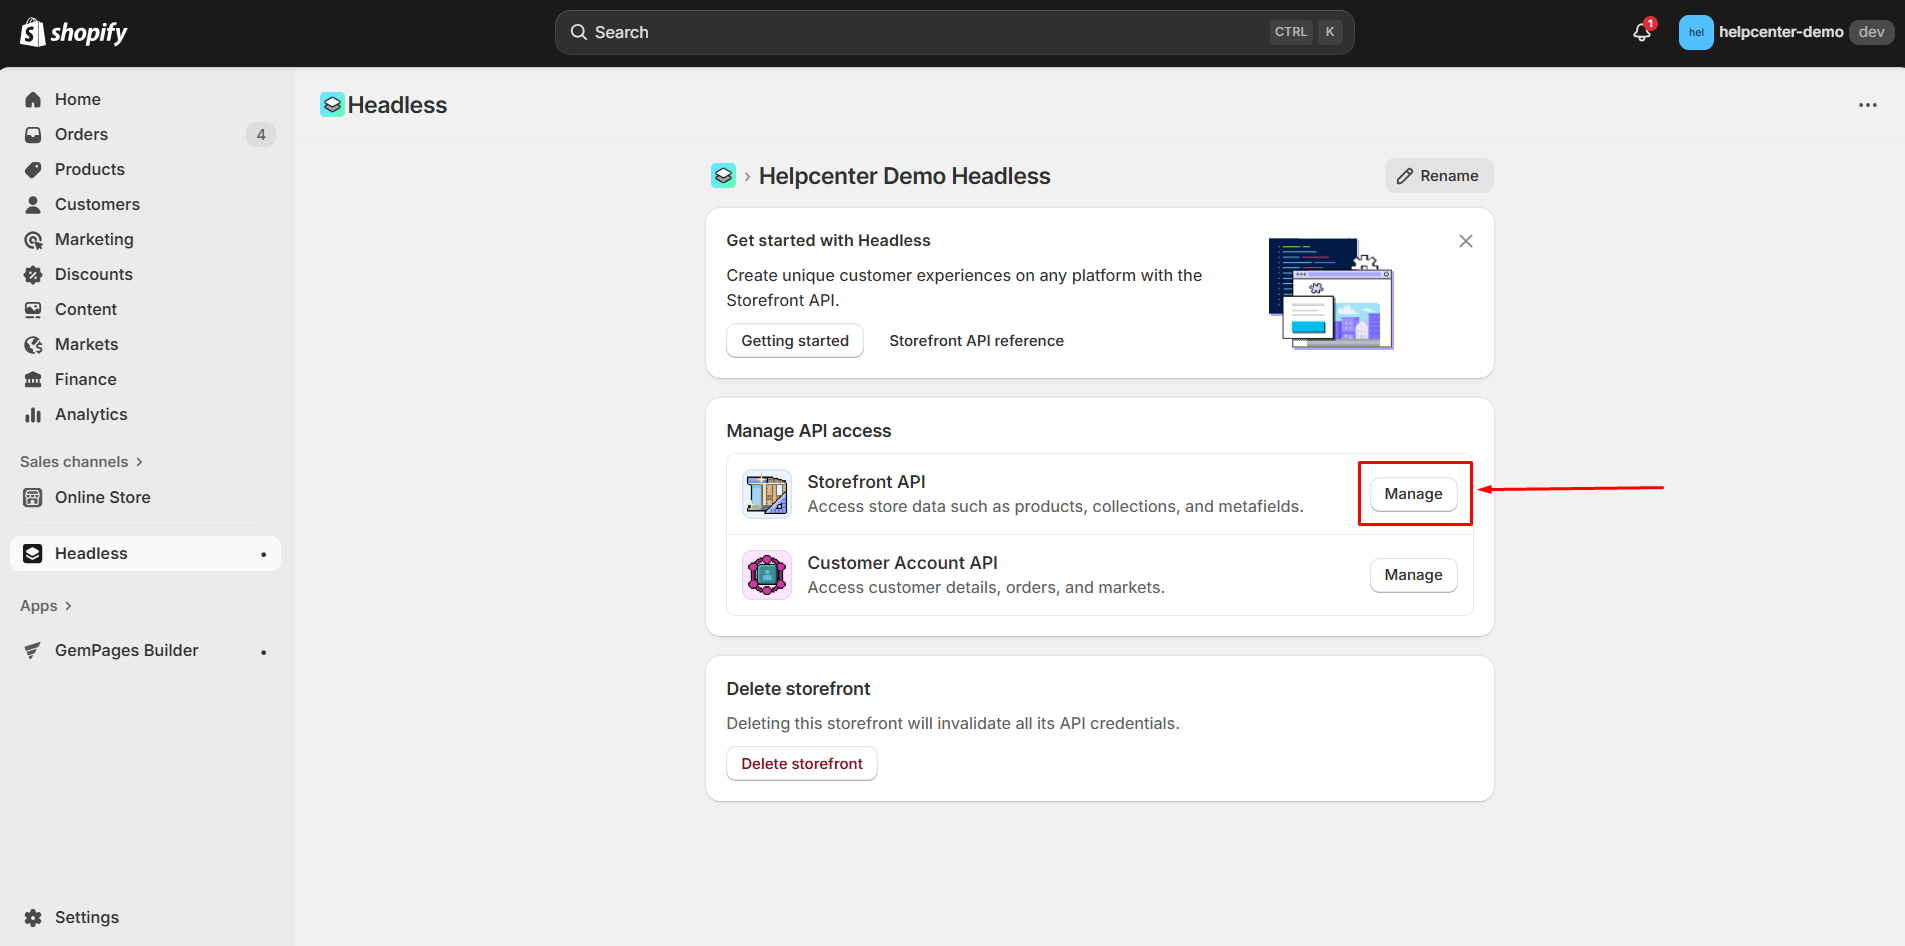The width and height of the screenshot is (1905, 946).
Task: Click Manage next to Storefront API
Action: click(1413, 493)
